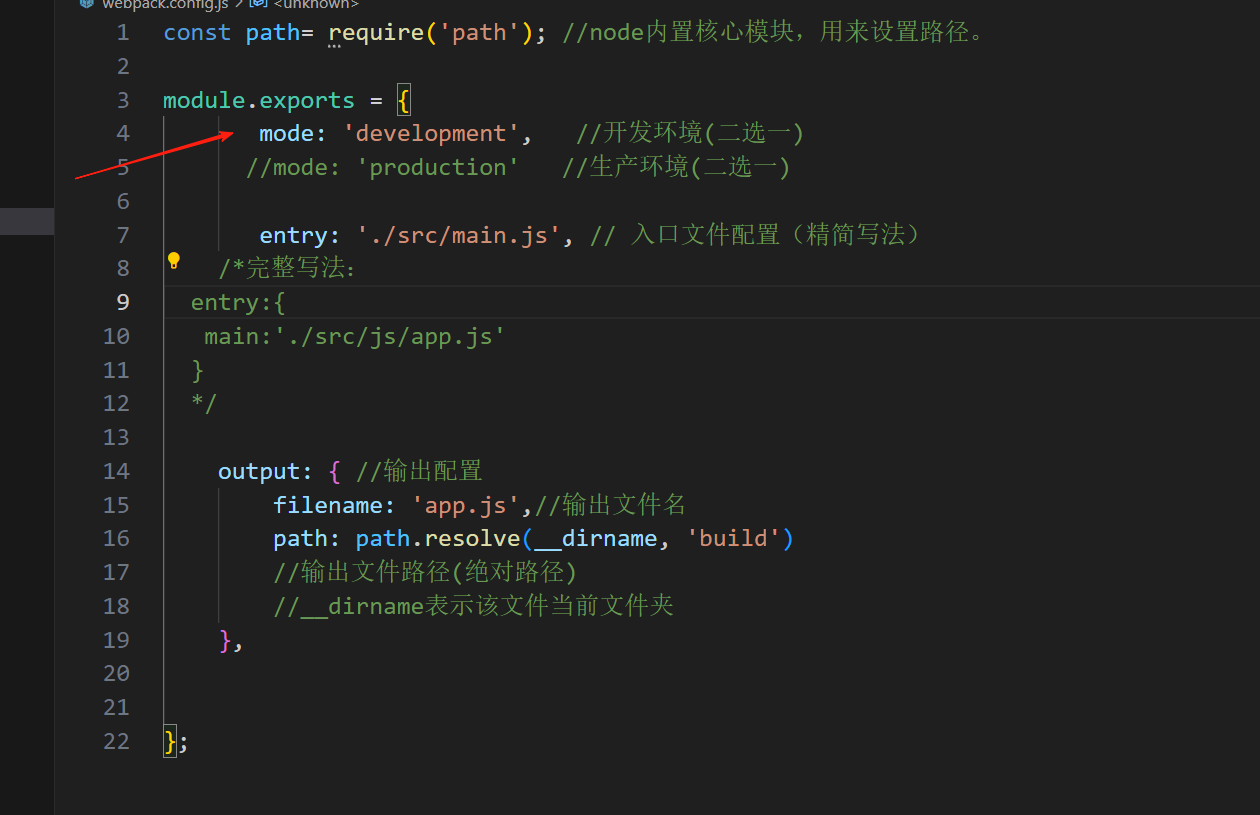
Task: Click the '//__dirname表示该文件当前文件夹' comment
Action: click(473, 606)
